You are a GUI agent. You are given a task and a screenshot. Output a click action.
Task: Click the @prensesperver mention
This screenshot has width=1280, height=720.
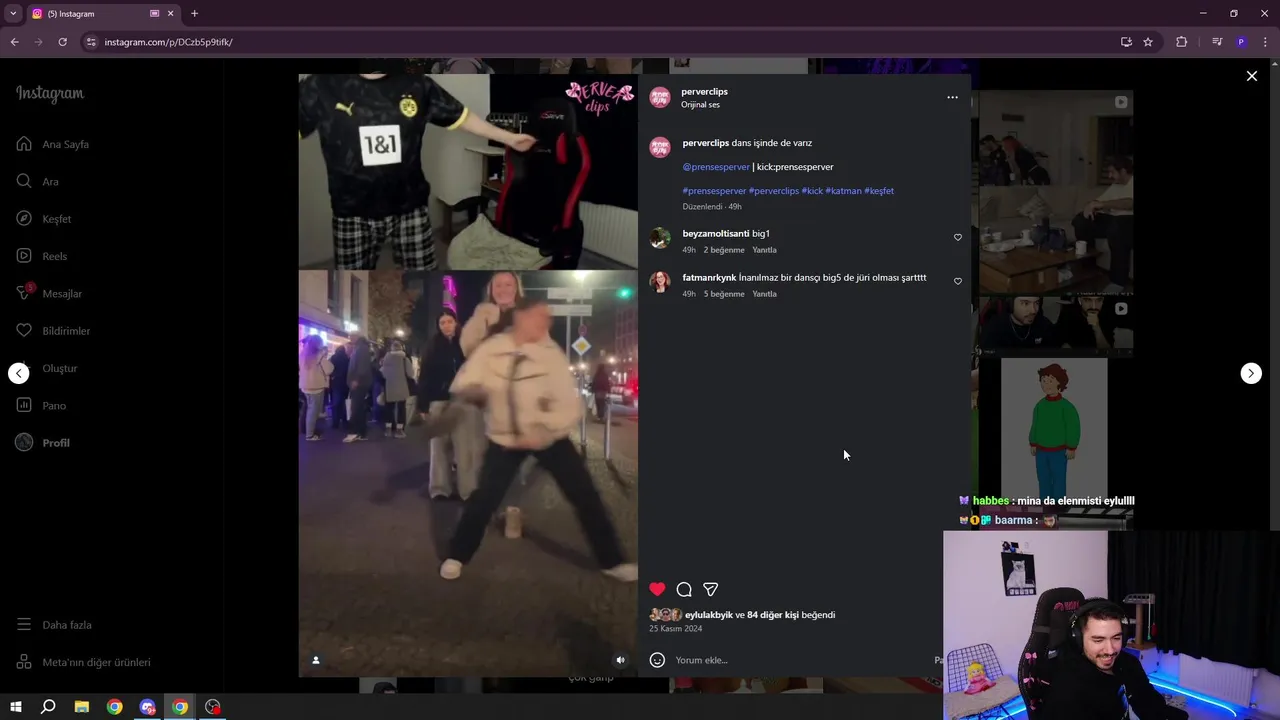point(716,167)
